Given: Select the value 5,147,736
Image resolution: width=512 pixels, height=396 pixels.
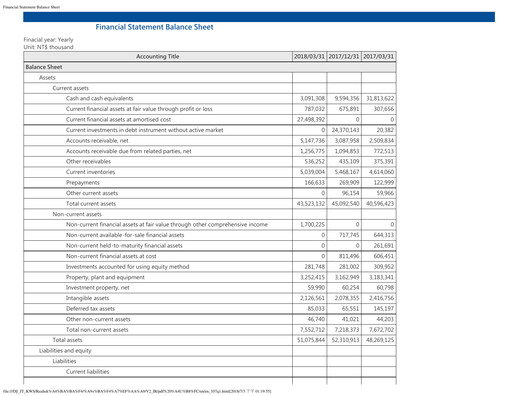Looking at the screenshot, I should point(312,141).
